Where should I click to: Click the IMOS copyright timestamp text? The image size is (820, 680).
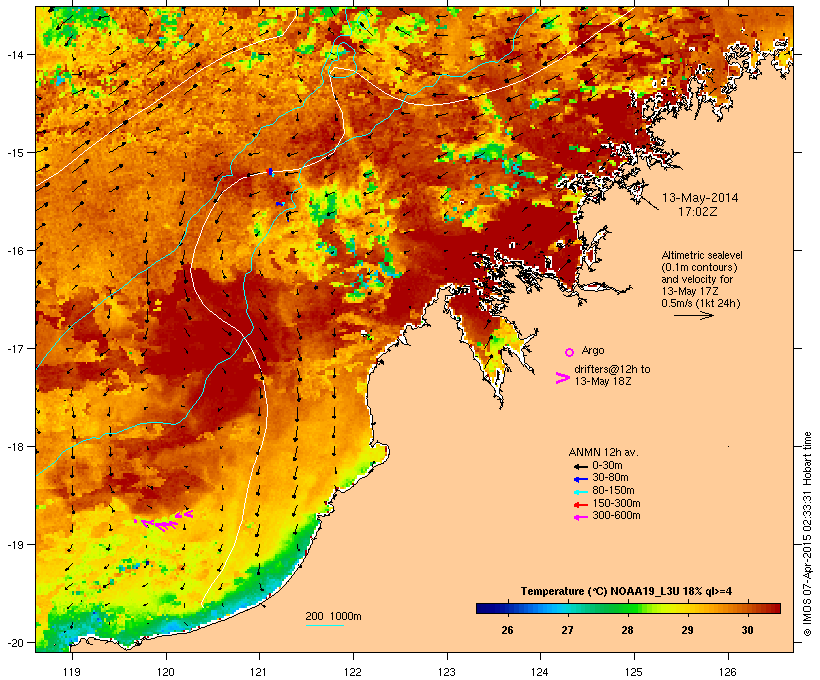807,534
